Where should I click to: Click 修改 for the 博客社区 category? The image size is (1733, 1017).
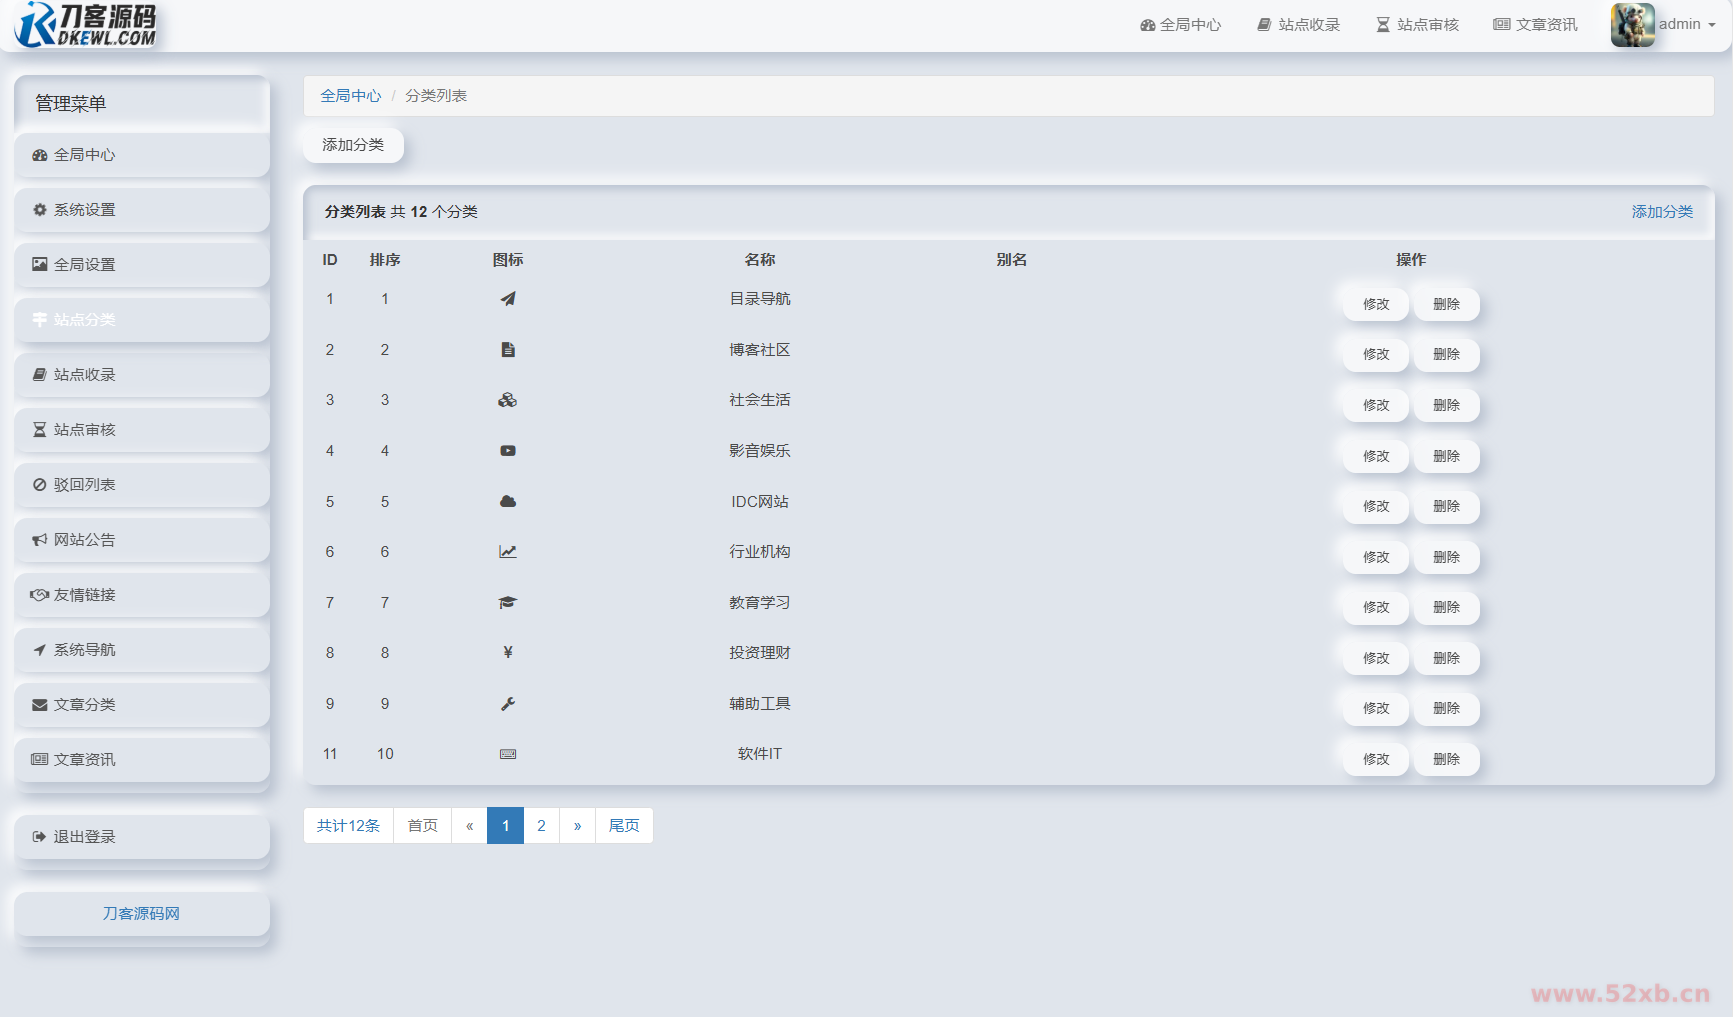pos(1376,354)
